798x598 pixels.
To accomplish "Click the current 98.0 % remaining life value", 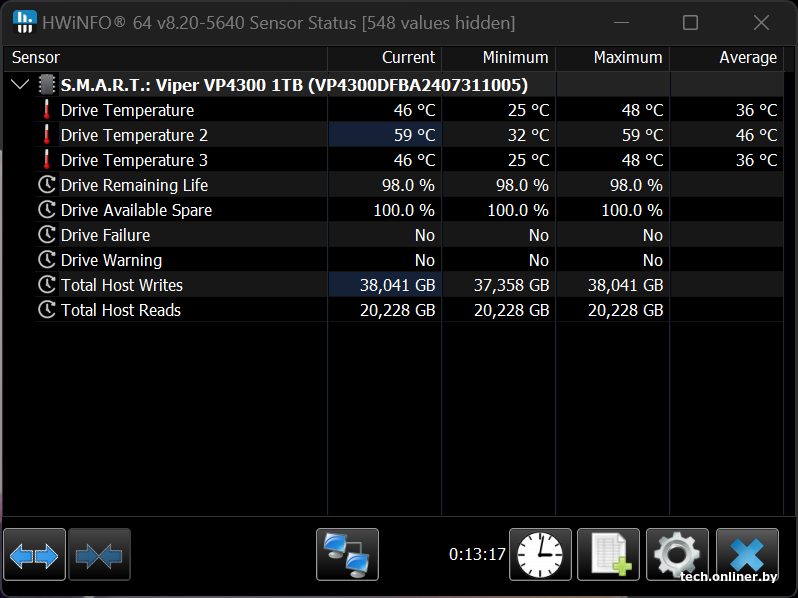I will click(408, 185).
